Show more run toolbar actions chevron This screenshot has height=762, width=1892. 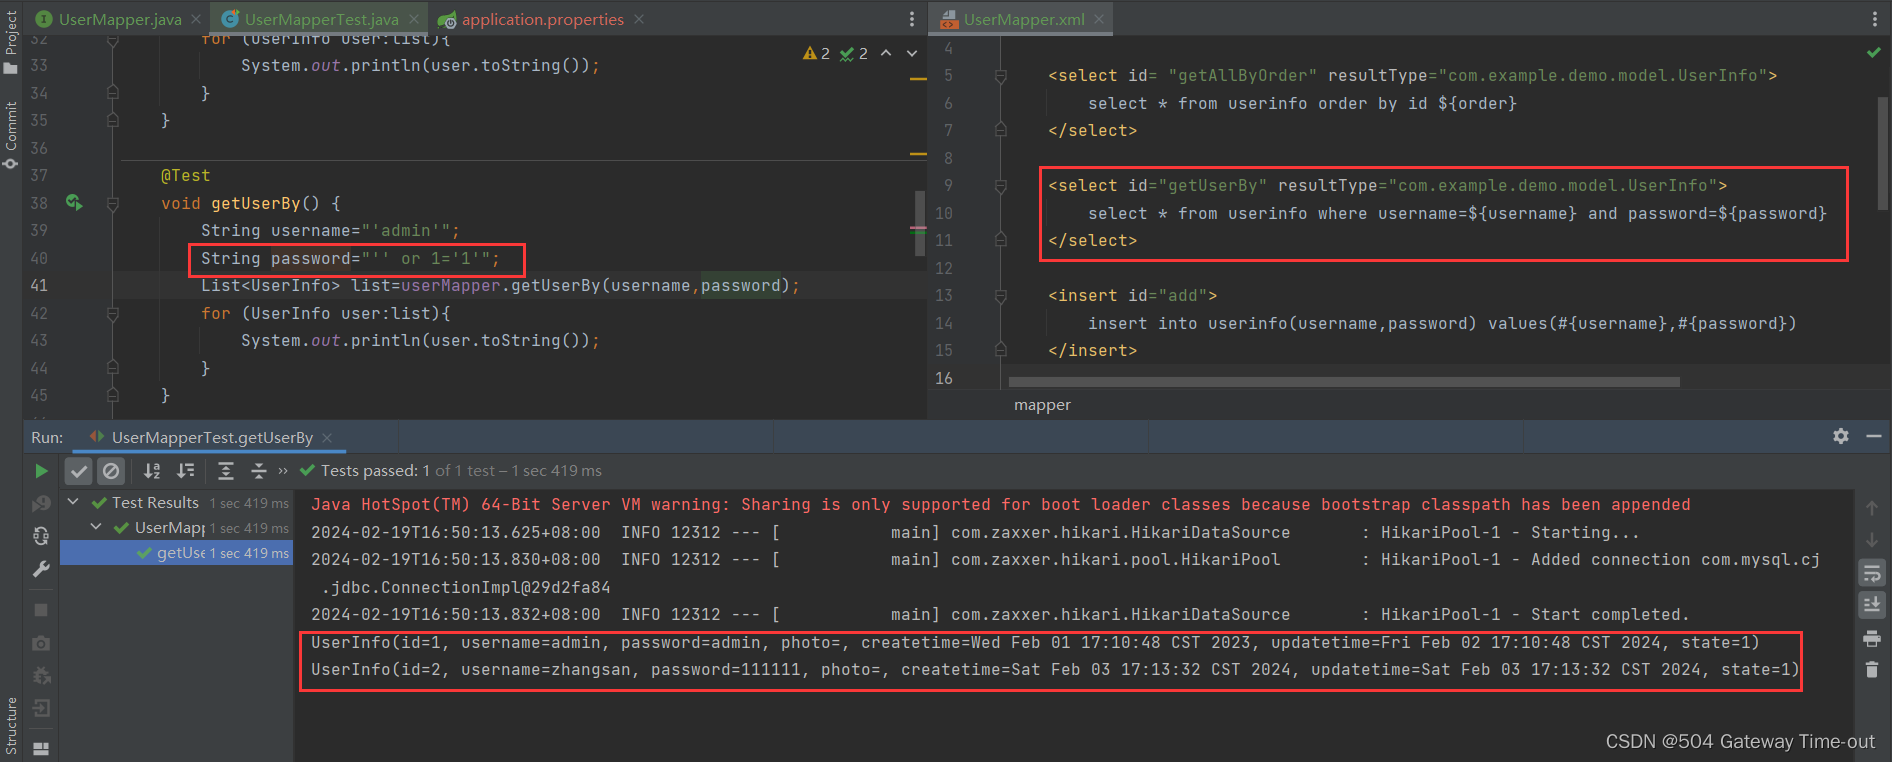click(x=283, y=470)
